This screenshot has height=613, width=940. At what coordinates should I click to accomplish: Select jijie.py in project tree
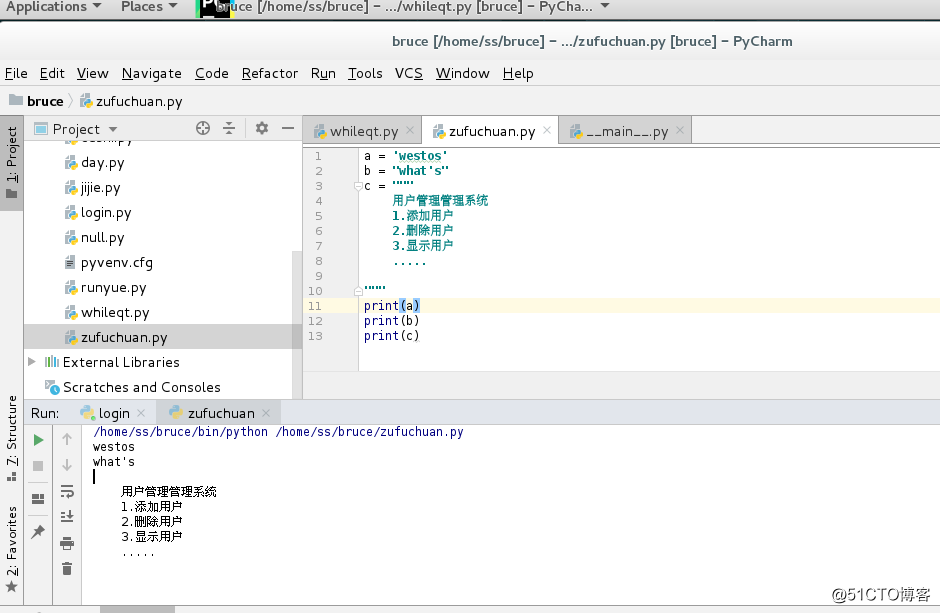coord(101,188)
